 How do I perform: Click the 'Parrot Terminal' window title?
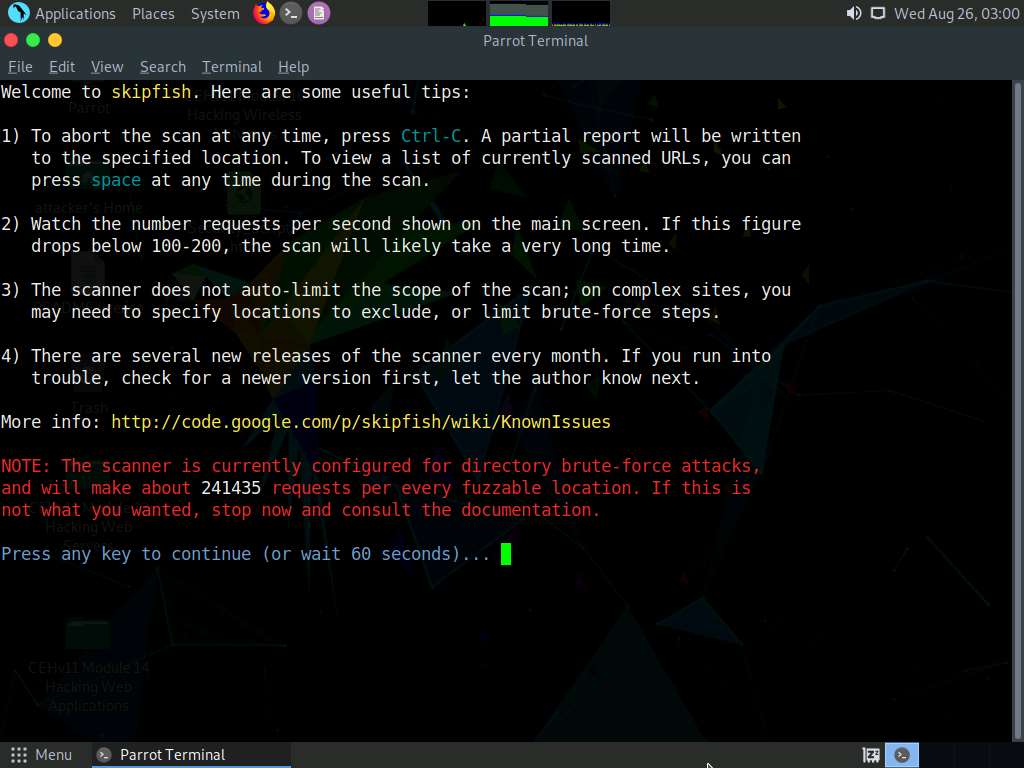pyautogui.click(x=536, y=40)
